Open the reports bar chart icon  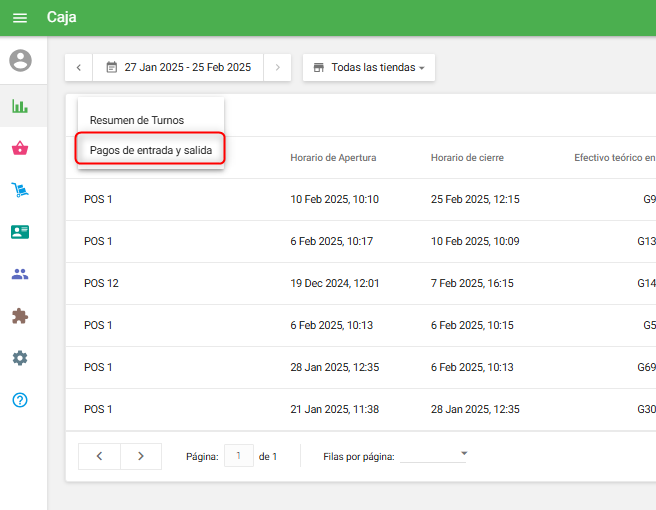(20, 106)
